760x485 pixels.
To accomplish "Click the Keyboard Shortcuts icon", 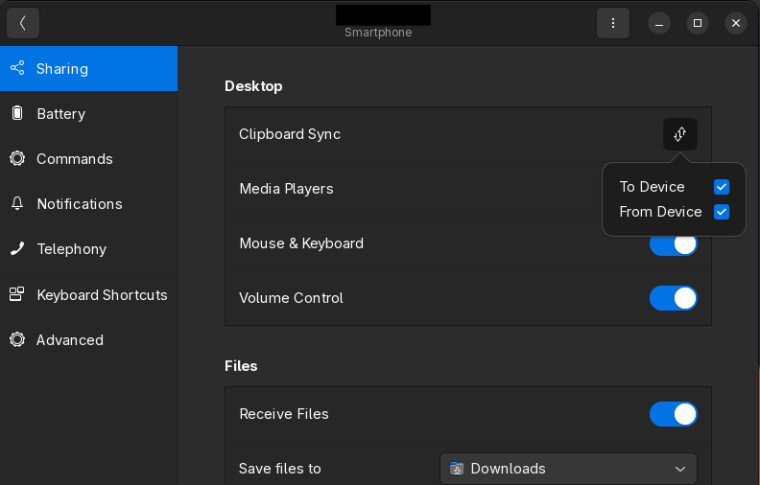I will click(x=17, y=294).
